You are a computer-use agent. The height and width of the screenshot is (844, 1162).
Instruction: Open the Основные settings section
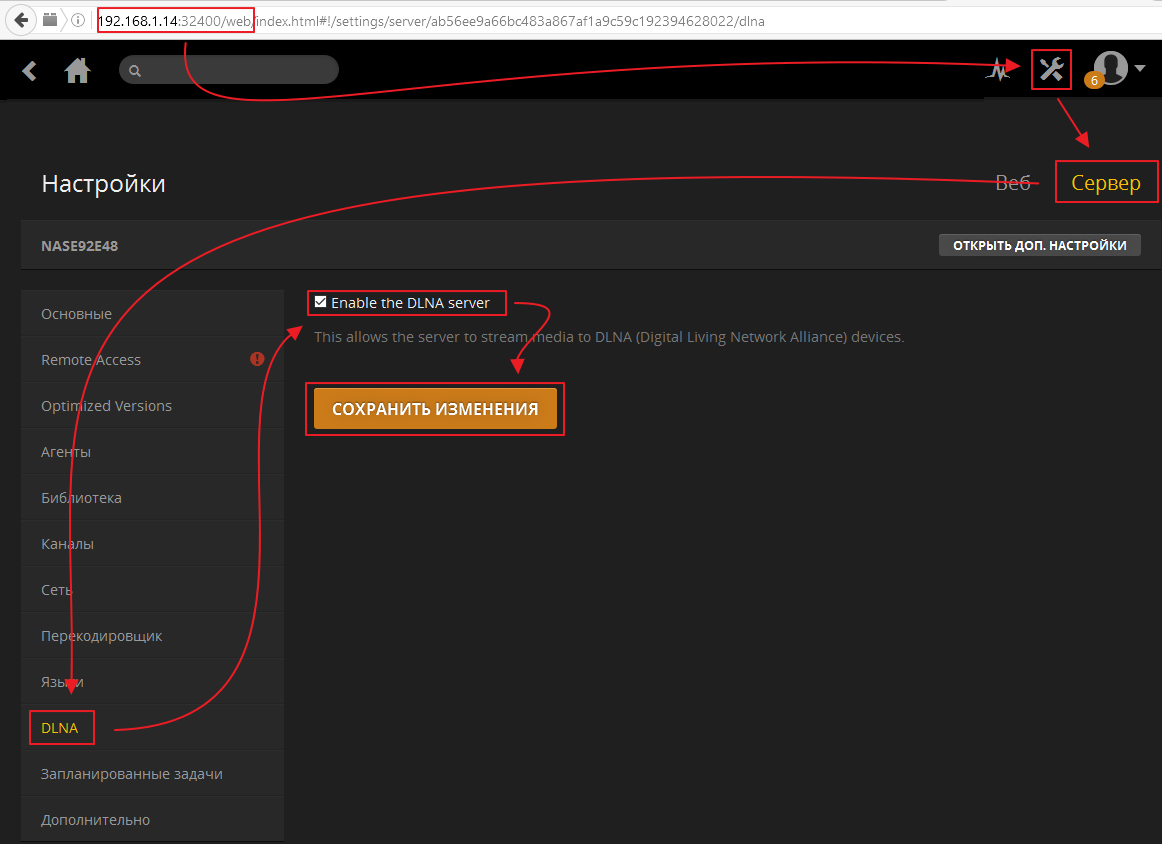152,314
